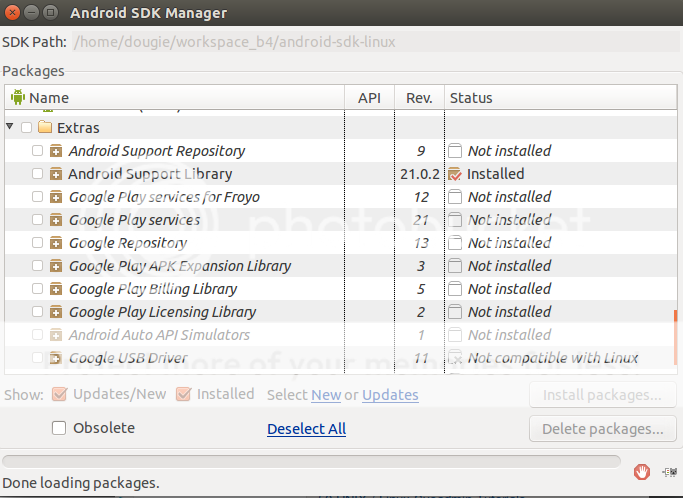The image size is (683, 498).
Task: Click status icon in Google Play Billing Library row
Action: [455, 289]
